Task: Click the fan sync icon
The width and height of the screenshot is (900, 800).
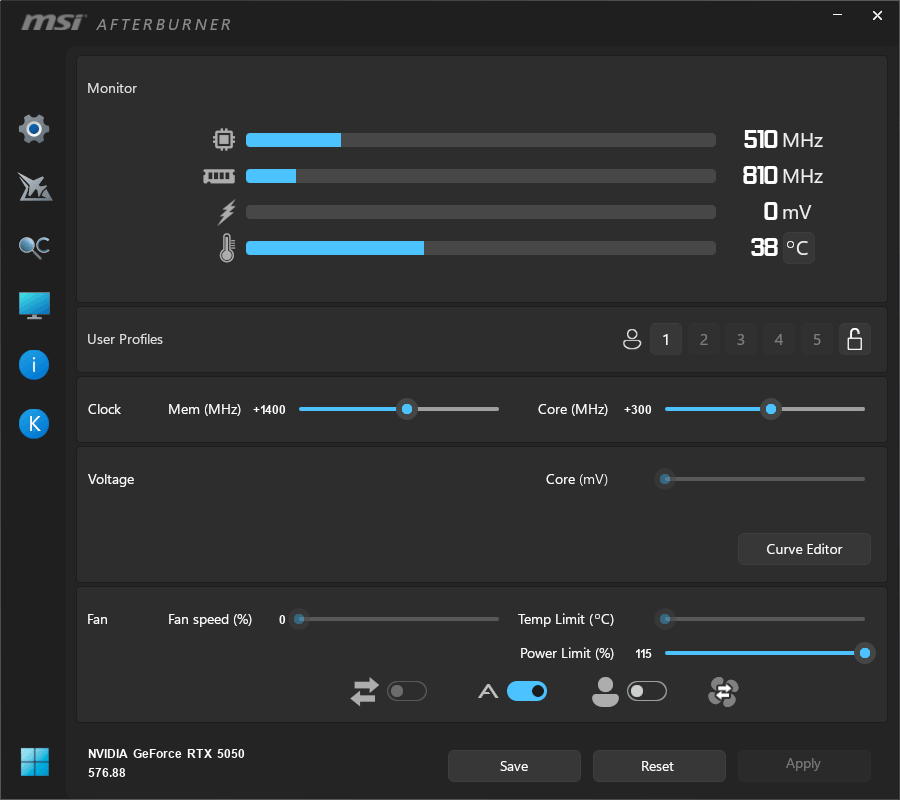Action: [x=723, y=691]
